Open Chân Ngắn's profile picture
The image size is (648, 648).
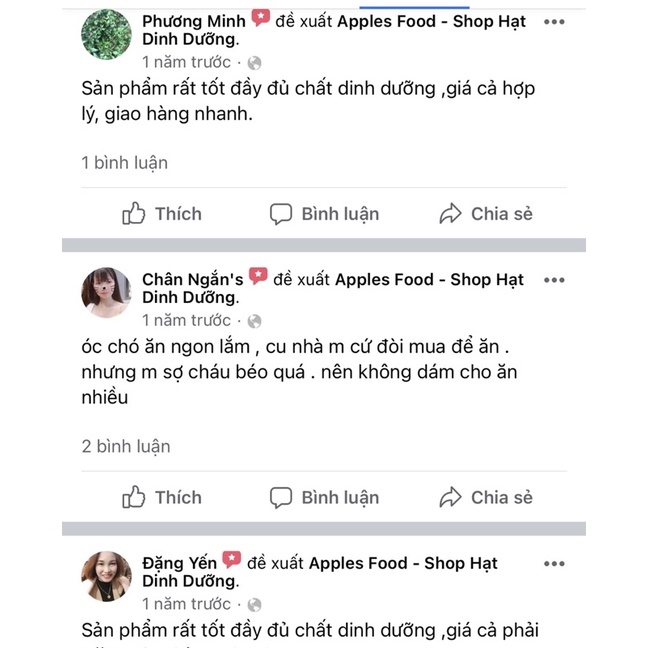point(106,293)
